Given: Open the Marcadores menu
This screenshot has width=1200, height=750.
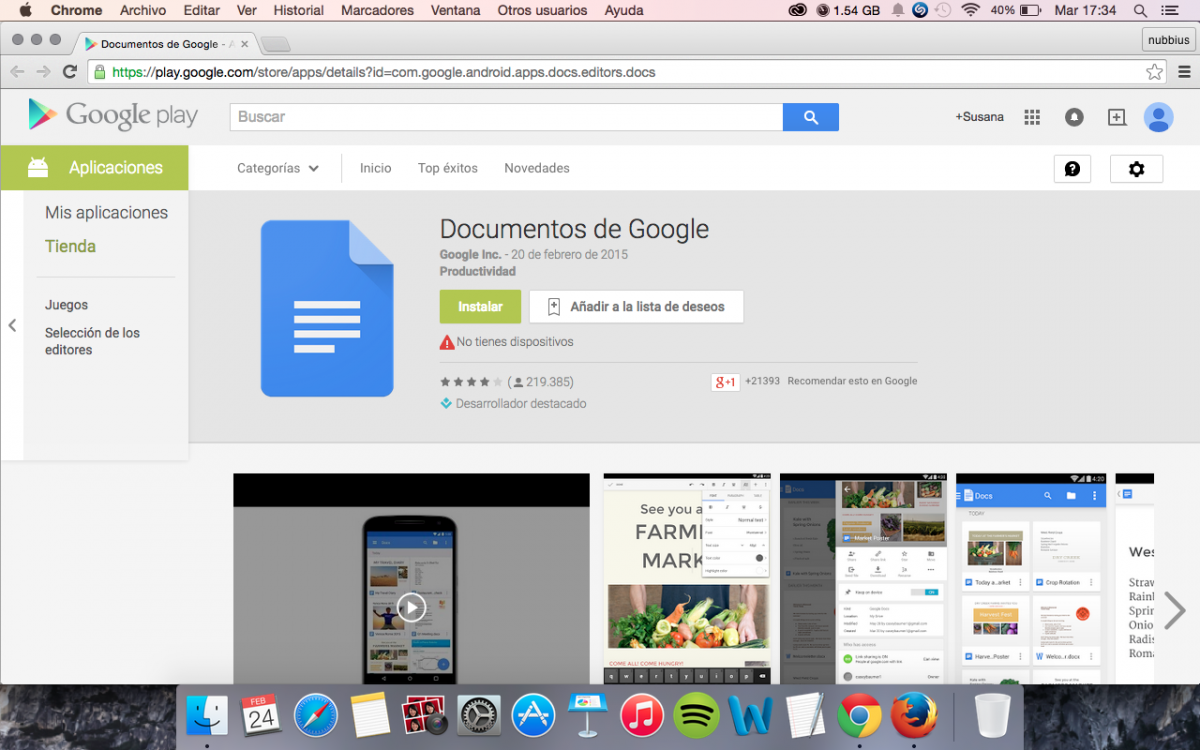Looking at the screenshot, I should (377, 10).
